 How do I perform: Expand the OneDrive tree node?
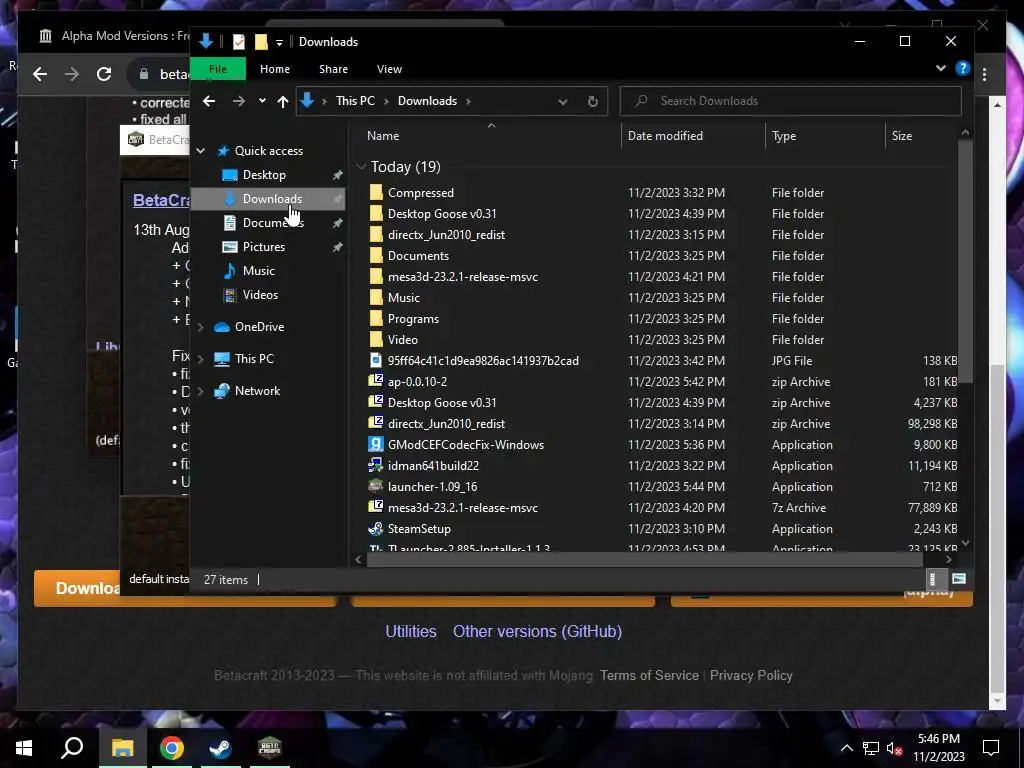[200, 327]
